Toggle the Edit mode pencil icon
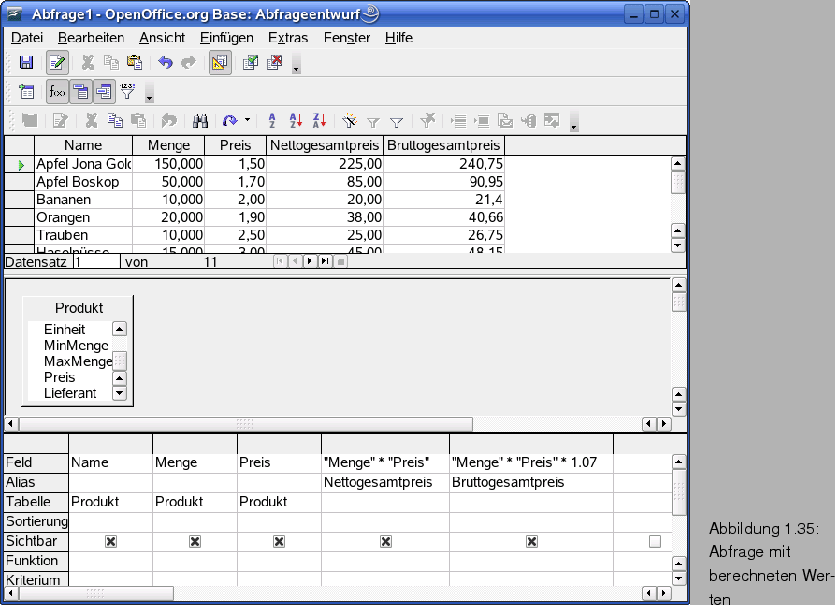Viewport: 835px width, 605px height. (57, 63)
